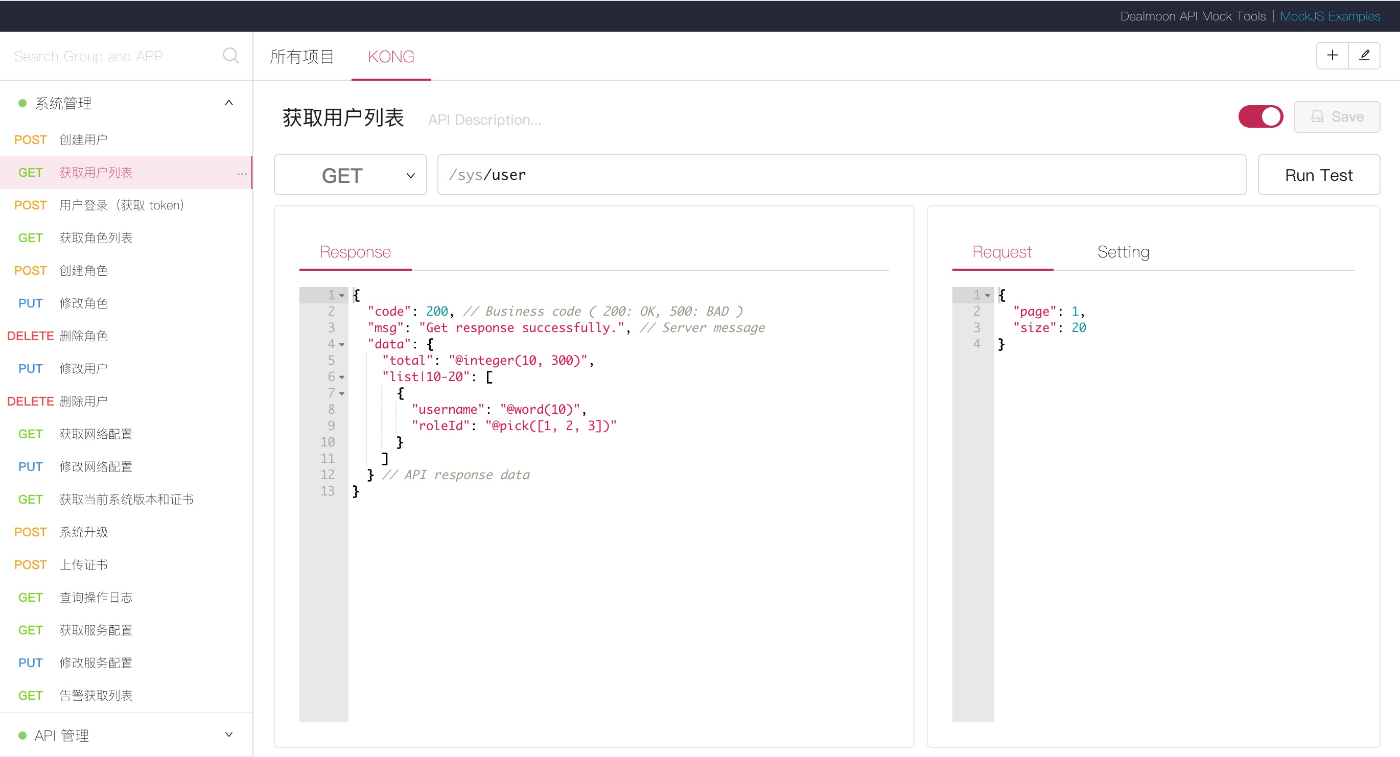
Task: Select PUT 修改网络配置 item
Action: click(126, 467)
